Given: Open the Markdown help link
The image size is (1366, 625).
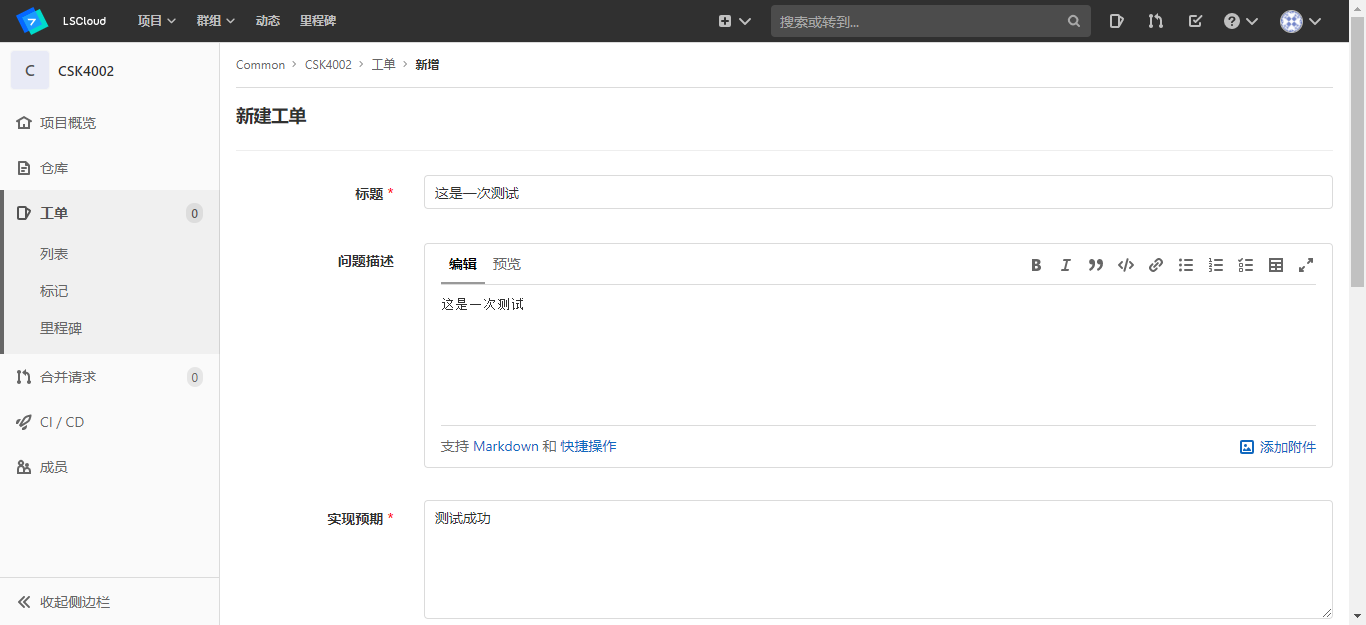Looking at the screenshot, I should [506, 446].
